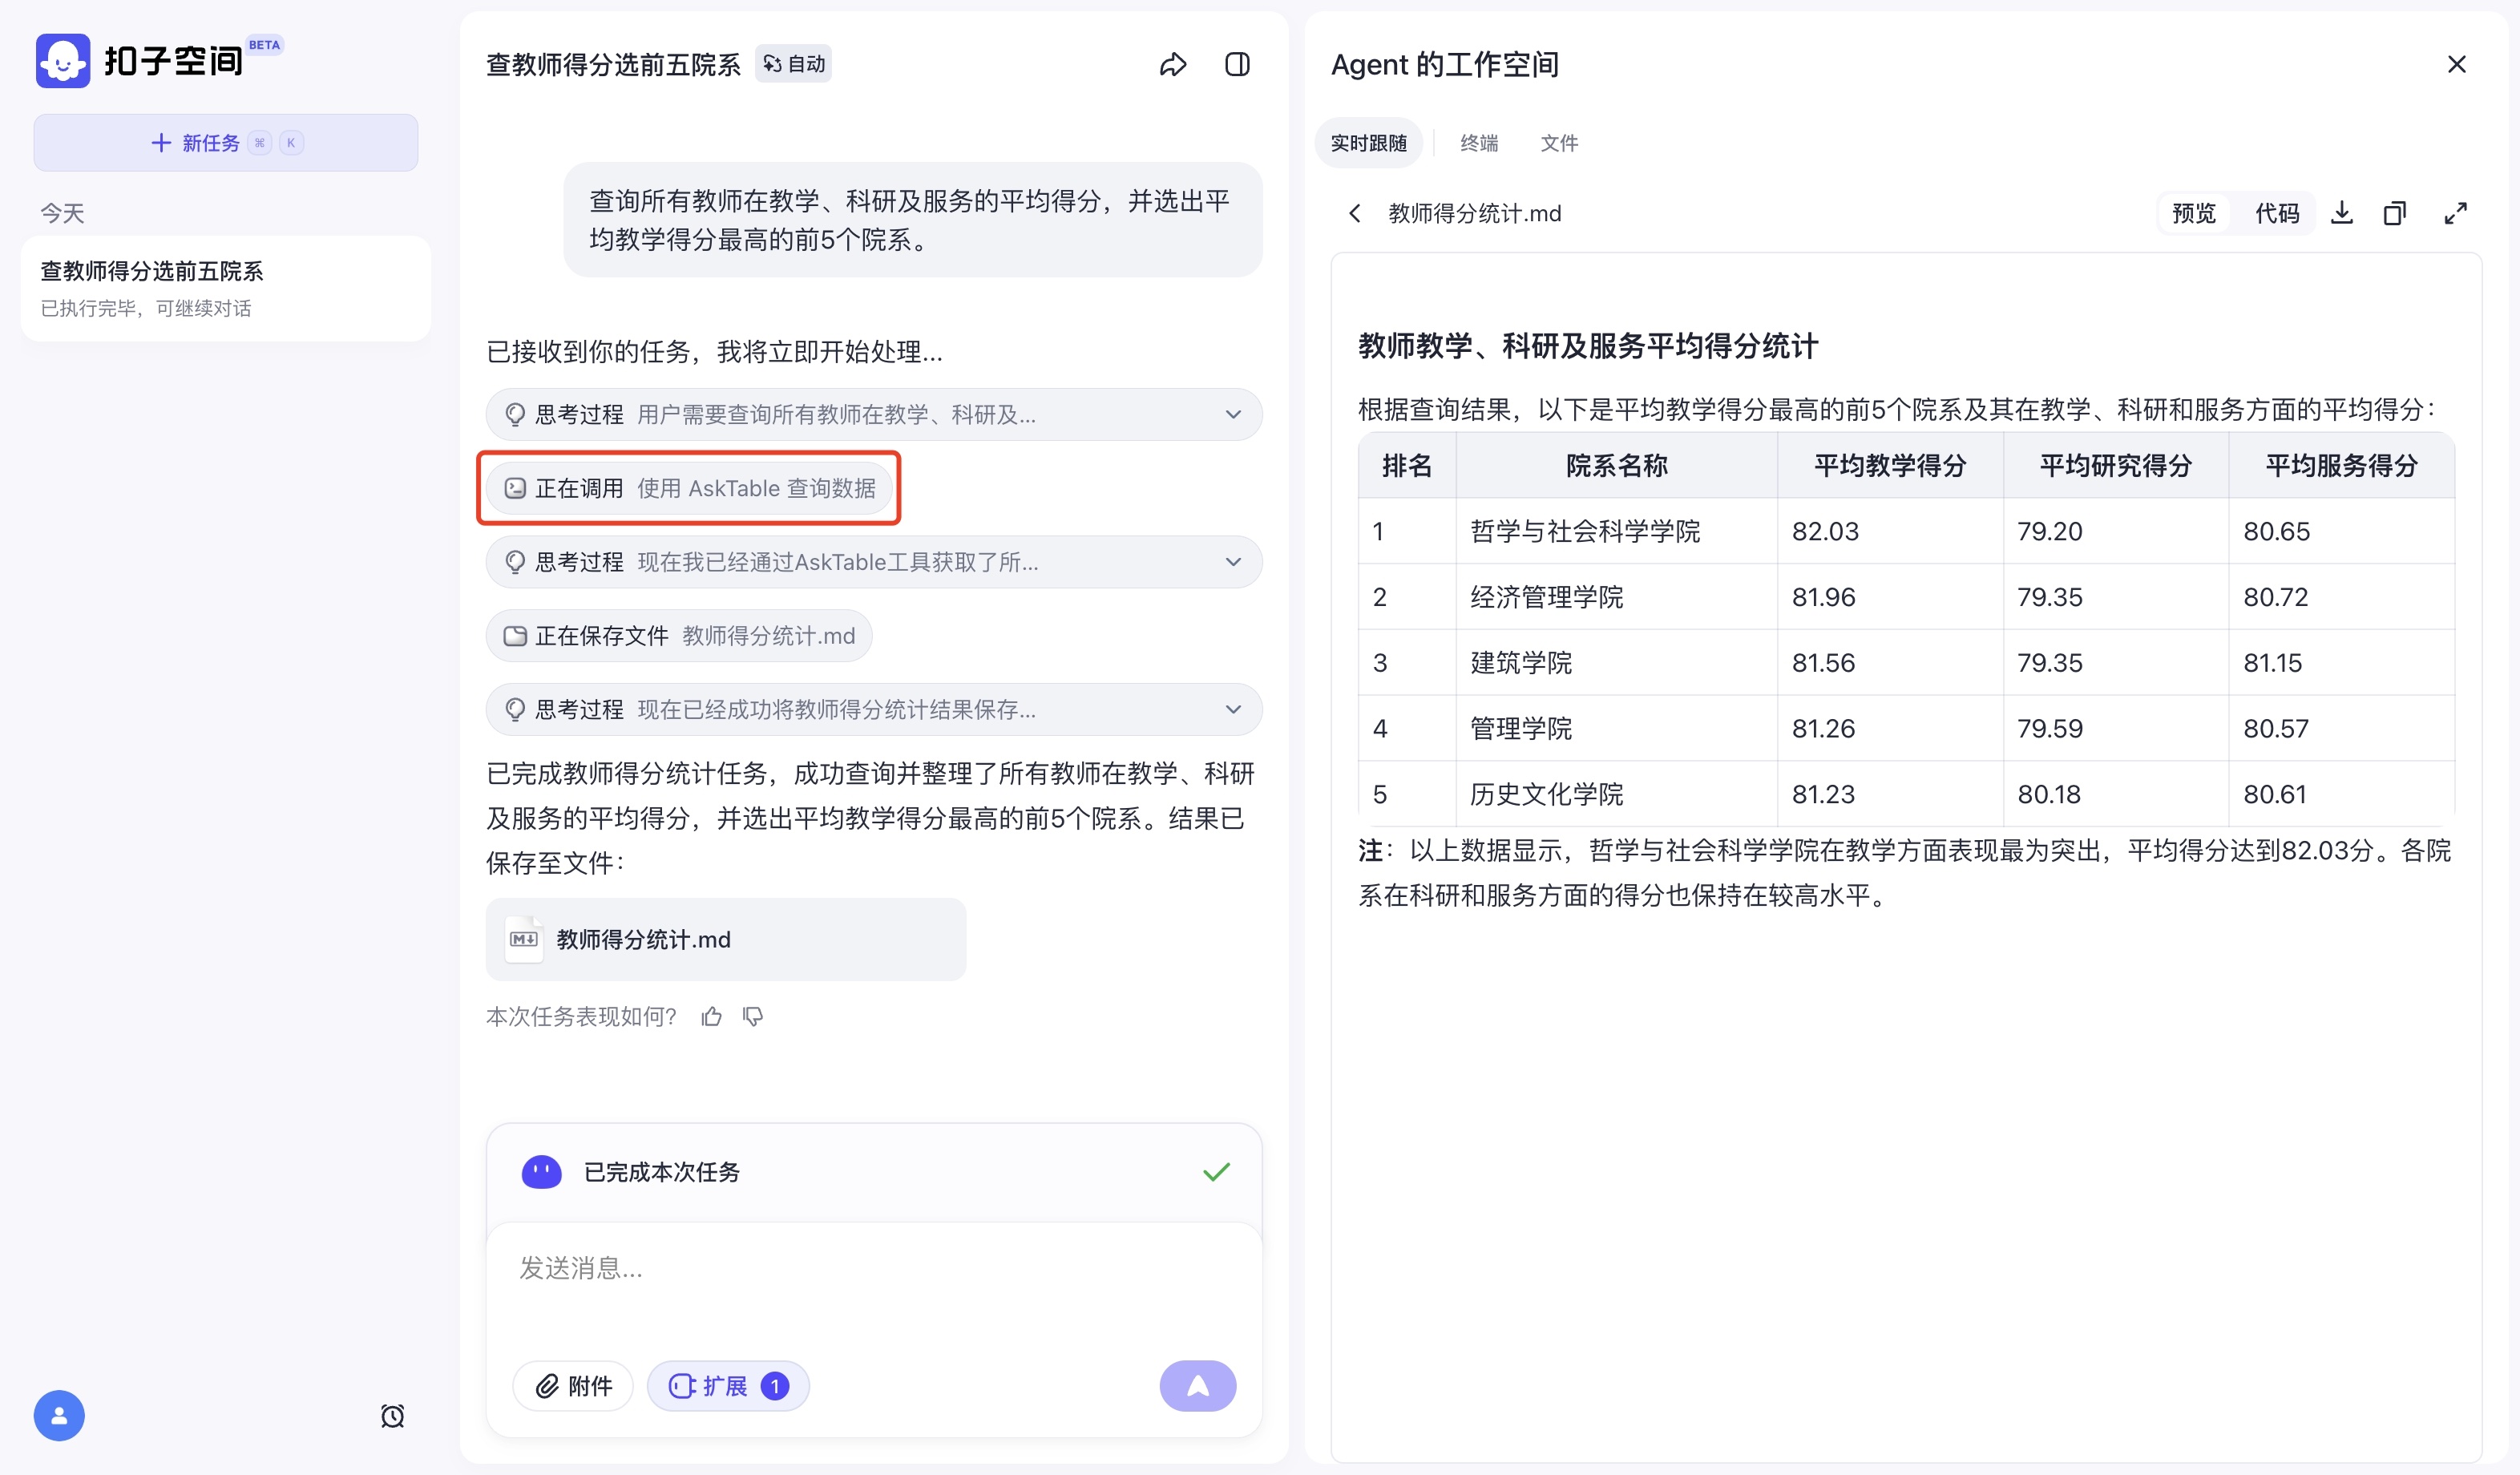
Task: Enable the 扩展 option in the input bar
Action: coord(727,1386)
